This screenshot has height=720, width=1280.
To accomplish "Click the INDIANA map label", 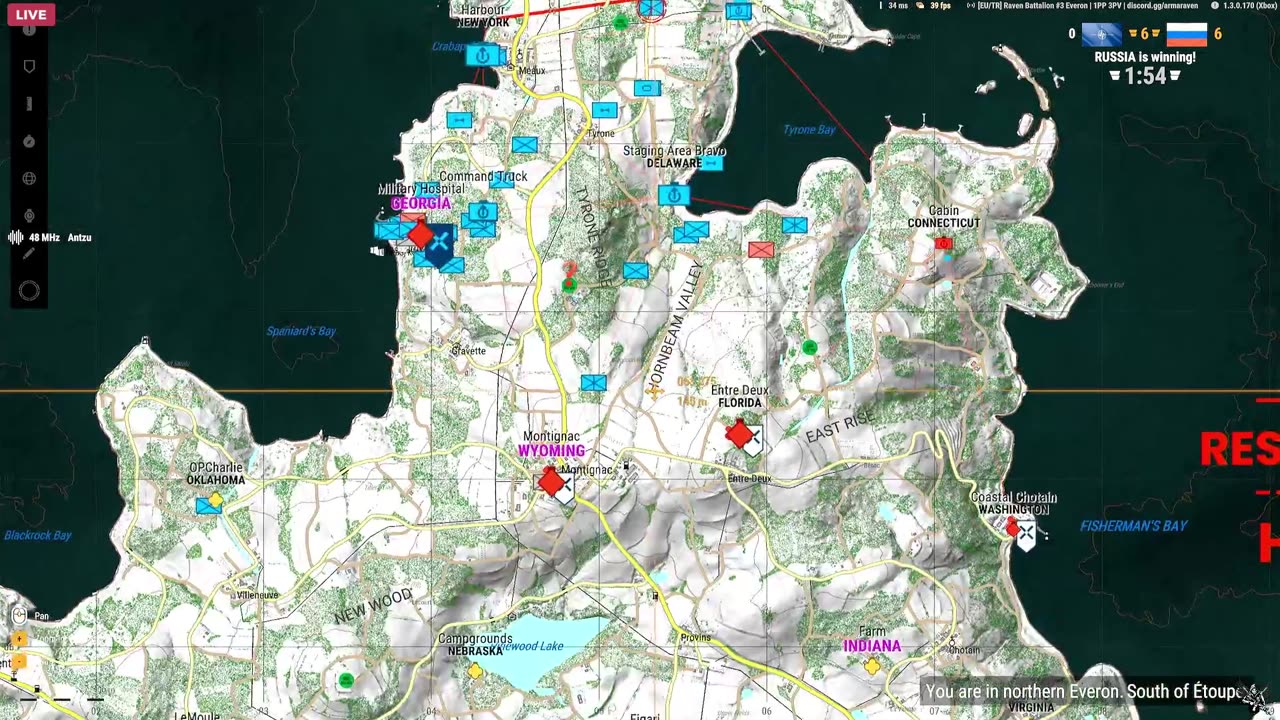I will (872, 647).
